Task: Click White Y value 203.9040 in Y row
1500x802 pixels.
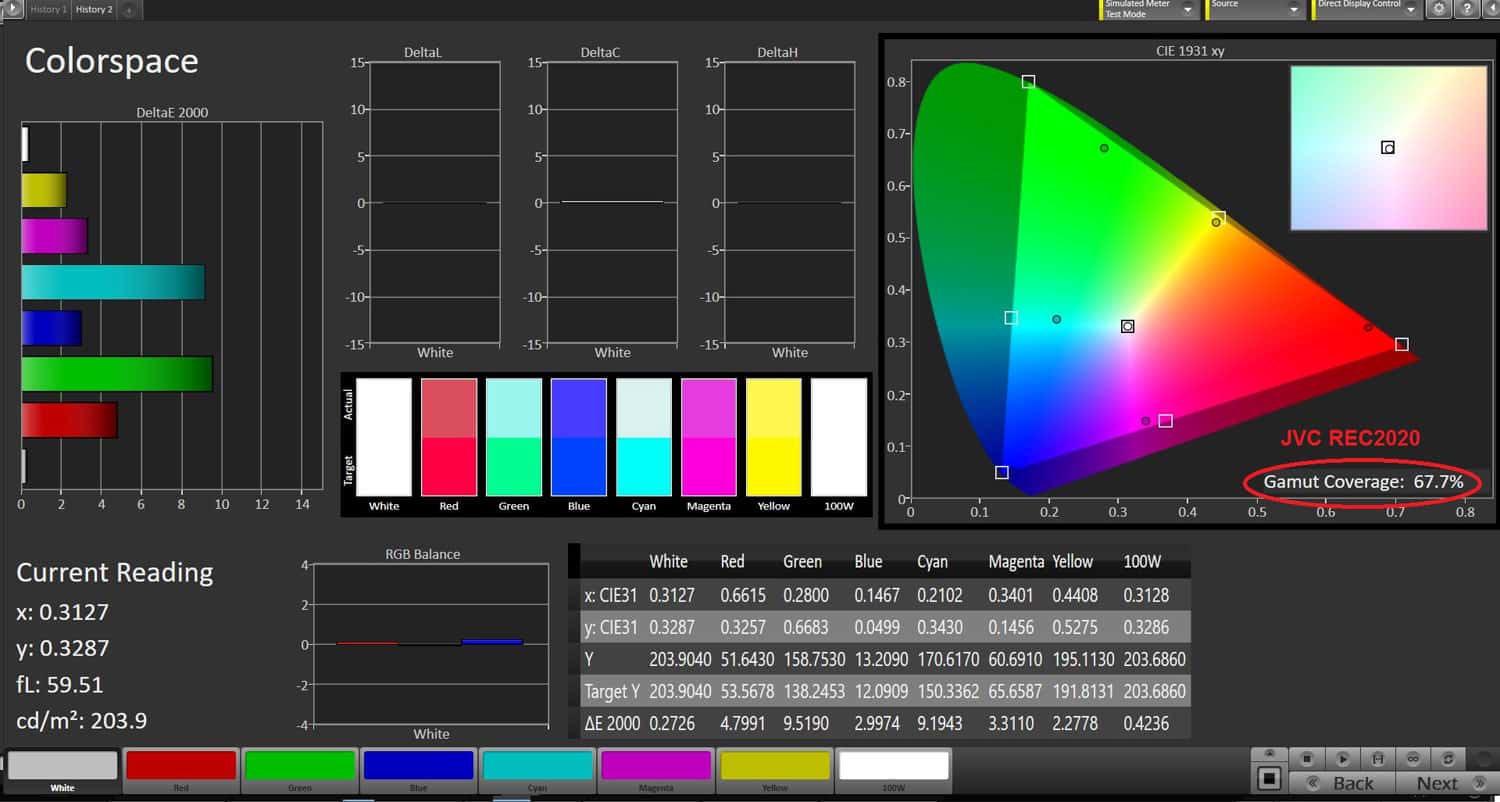Action: point(680,659)
